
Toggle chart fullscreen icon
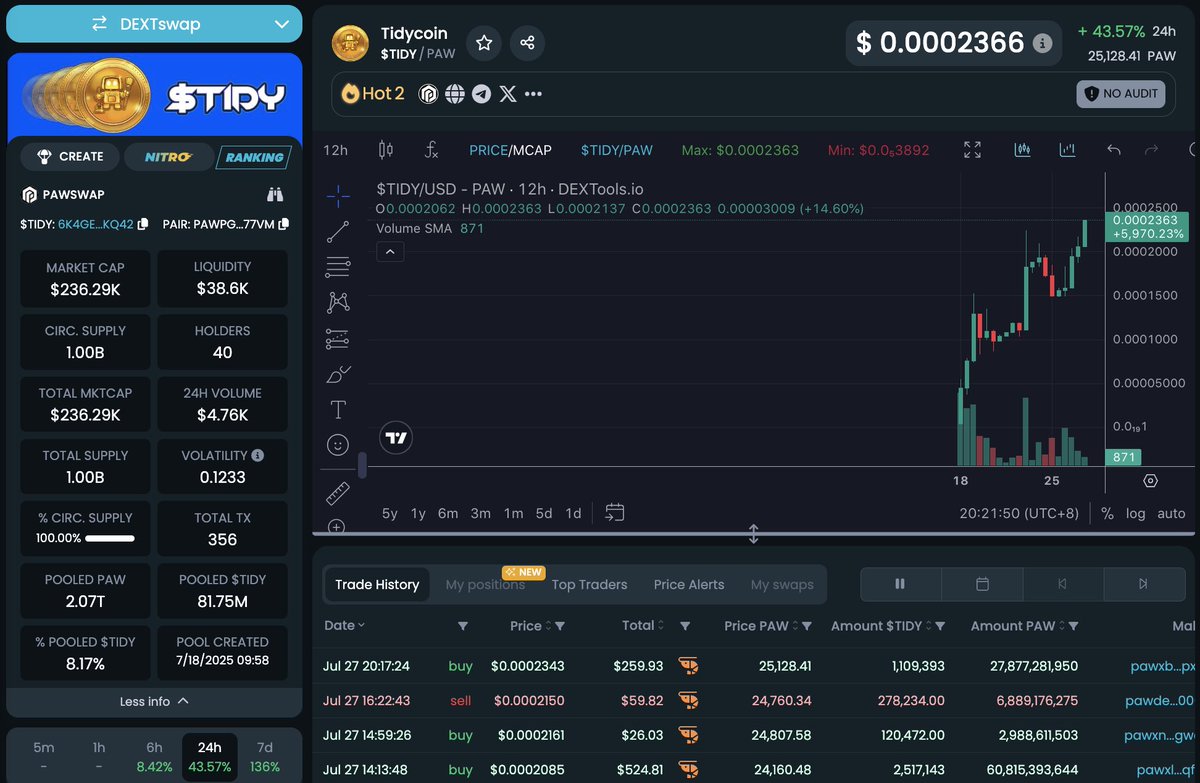coord(972,150)
